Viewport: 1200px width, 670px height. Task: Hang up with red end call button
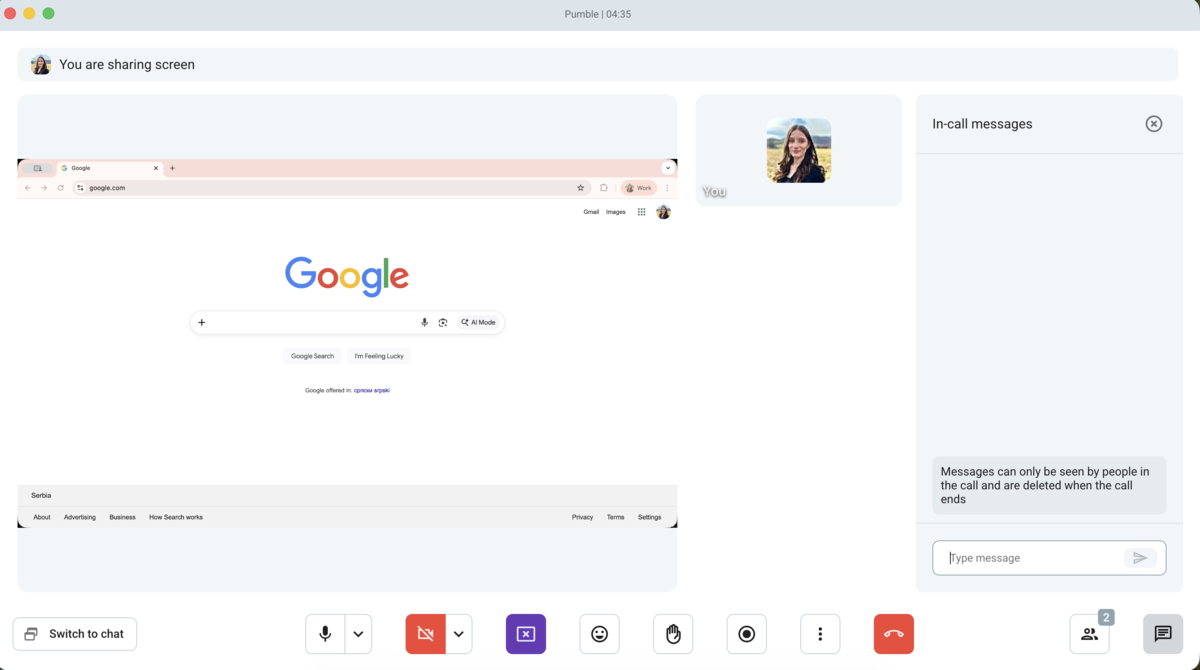point(893,634)
